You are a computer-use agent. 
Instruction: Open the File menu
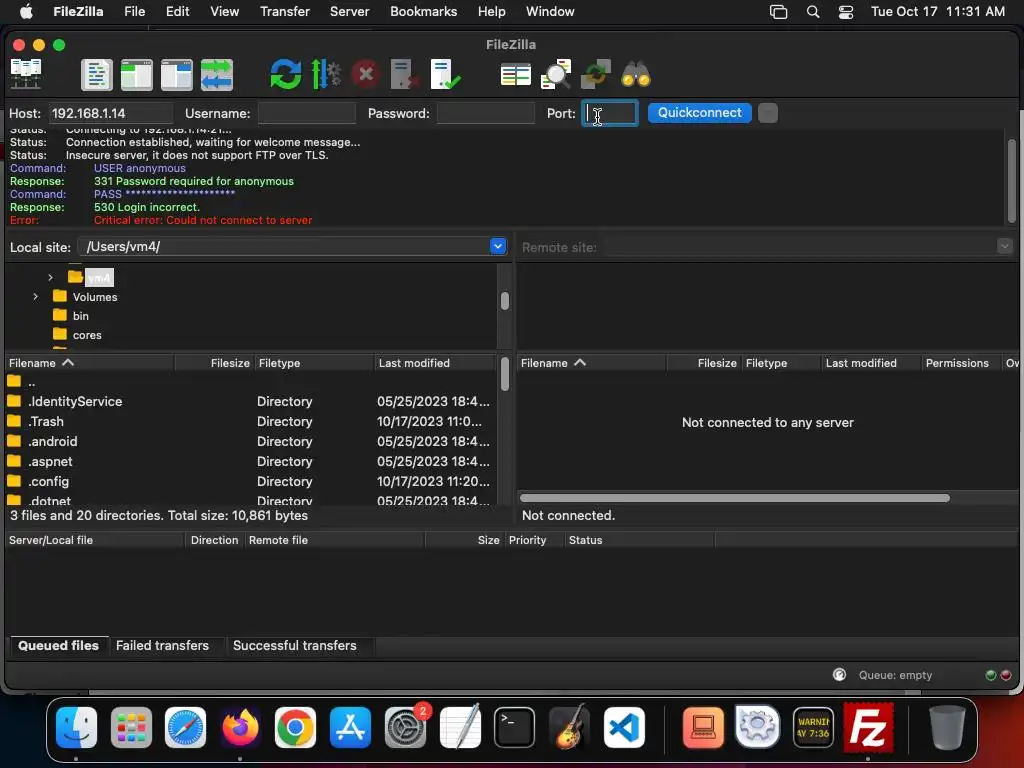(x=135, y=12)
